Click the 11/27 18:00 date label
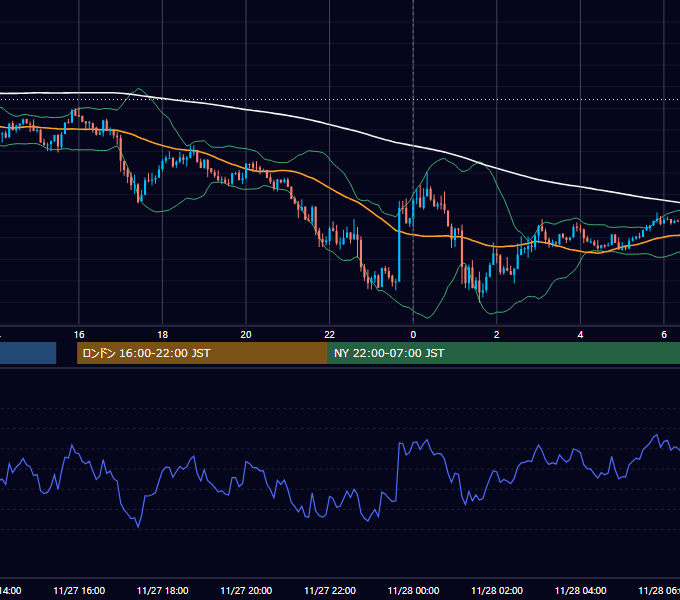Image resolution: width=680 pixels, height=600 pixels. pyautogui.click(x=163, y=590)
